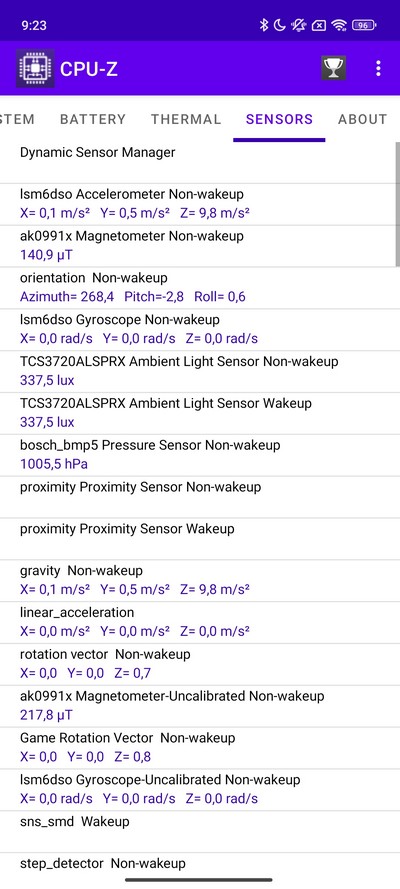Tap the do-not-disturb moon icon
400x889 pixels.
[279, 25]
